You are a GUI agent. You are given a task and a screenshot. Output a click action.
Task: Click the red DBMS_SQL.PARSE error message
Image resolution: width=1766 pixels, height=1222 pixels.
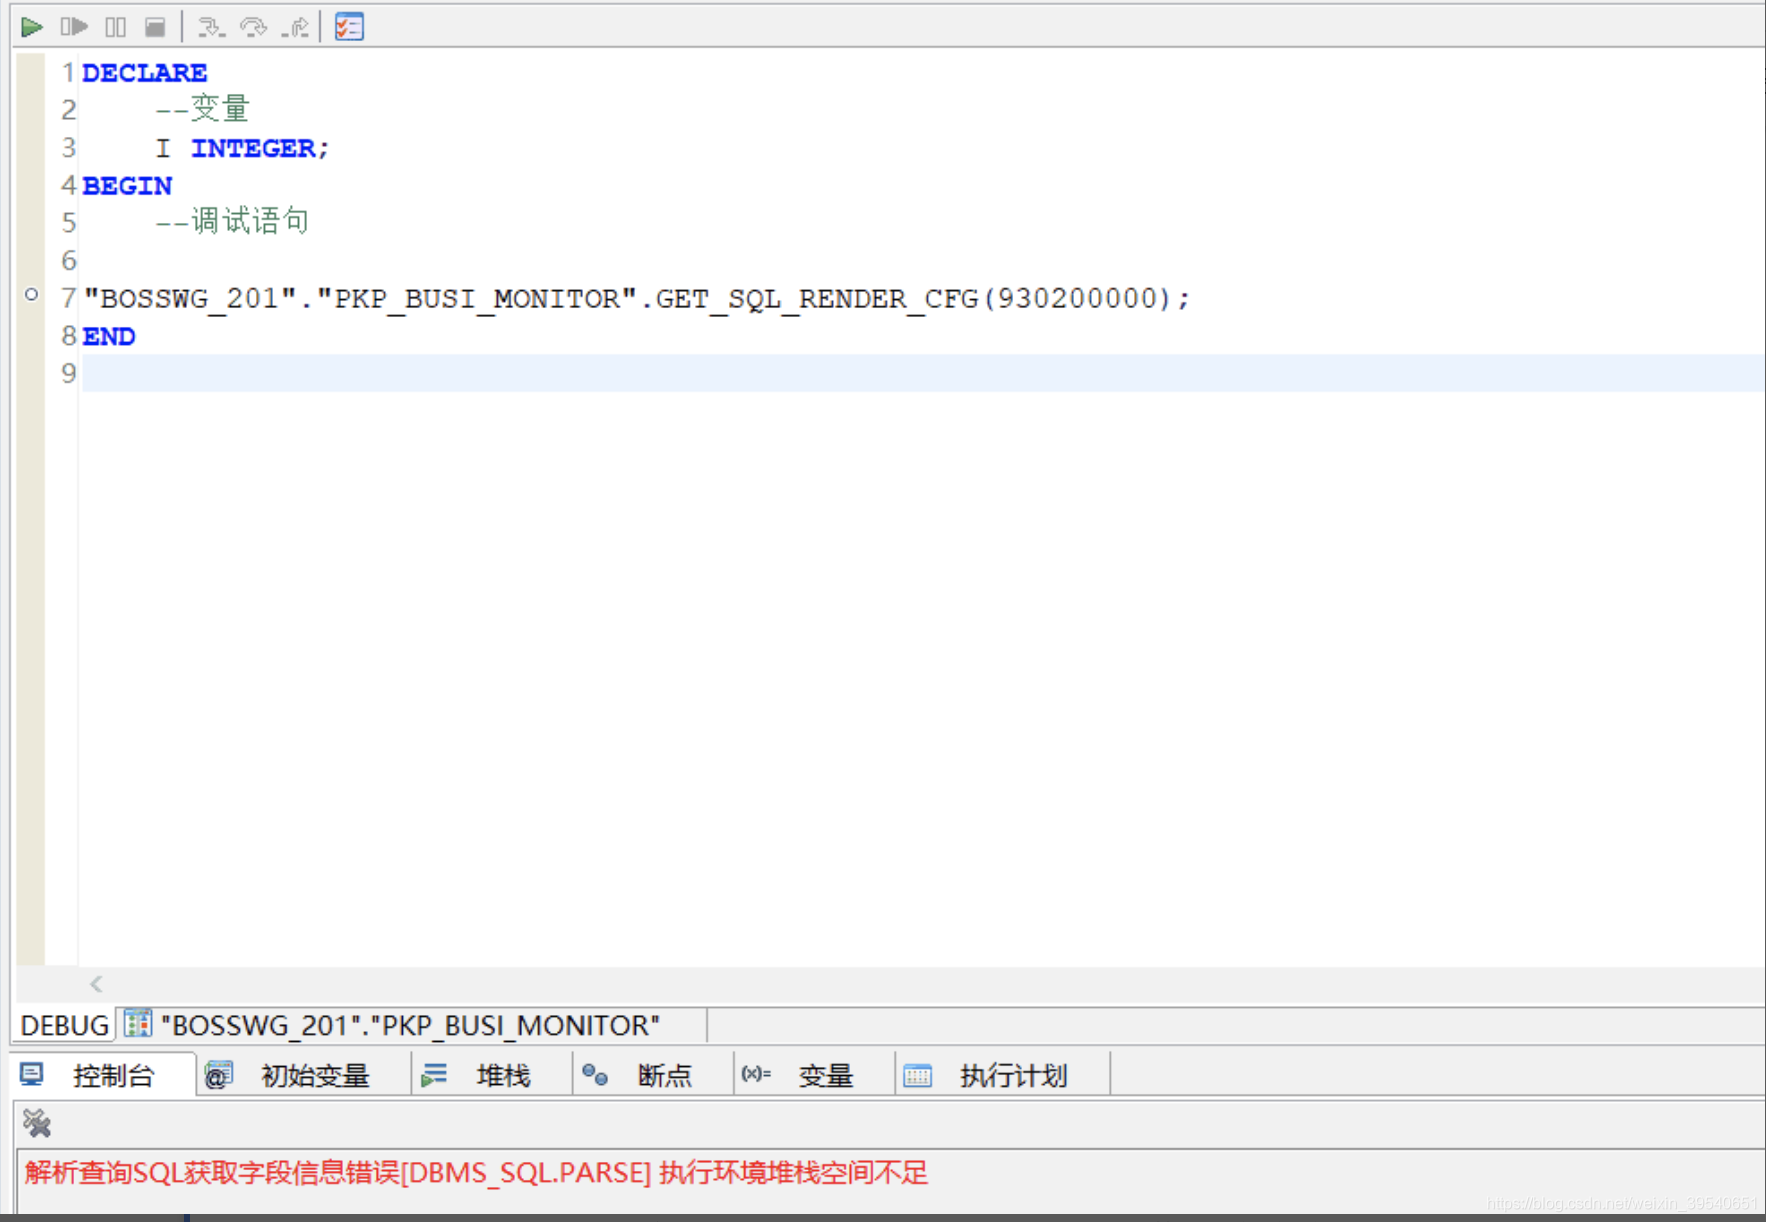coord(476,1172)
